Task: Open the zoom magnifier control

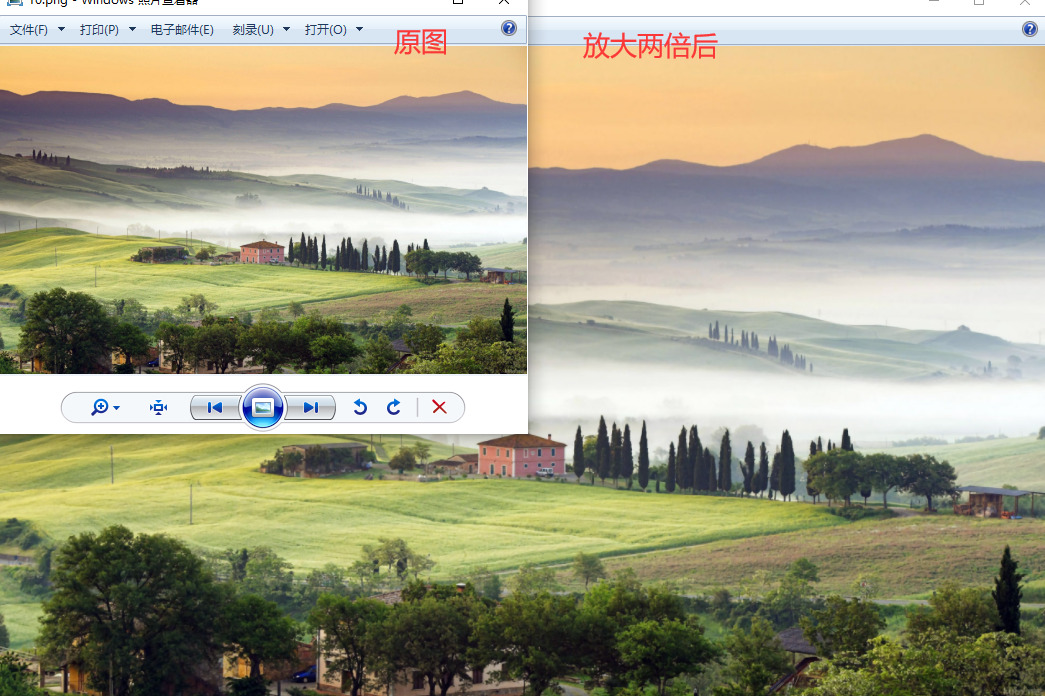Action: pos(100,407)
